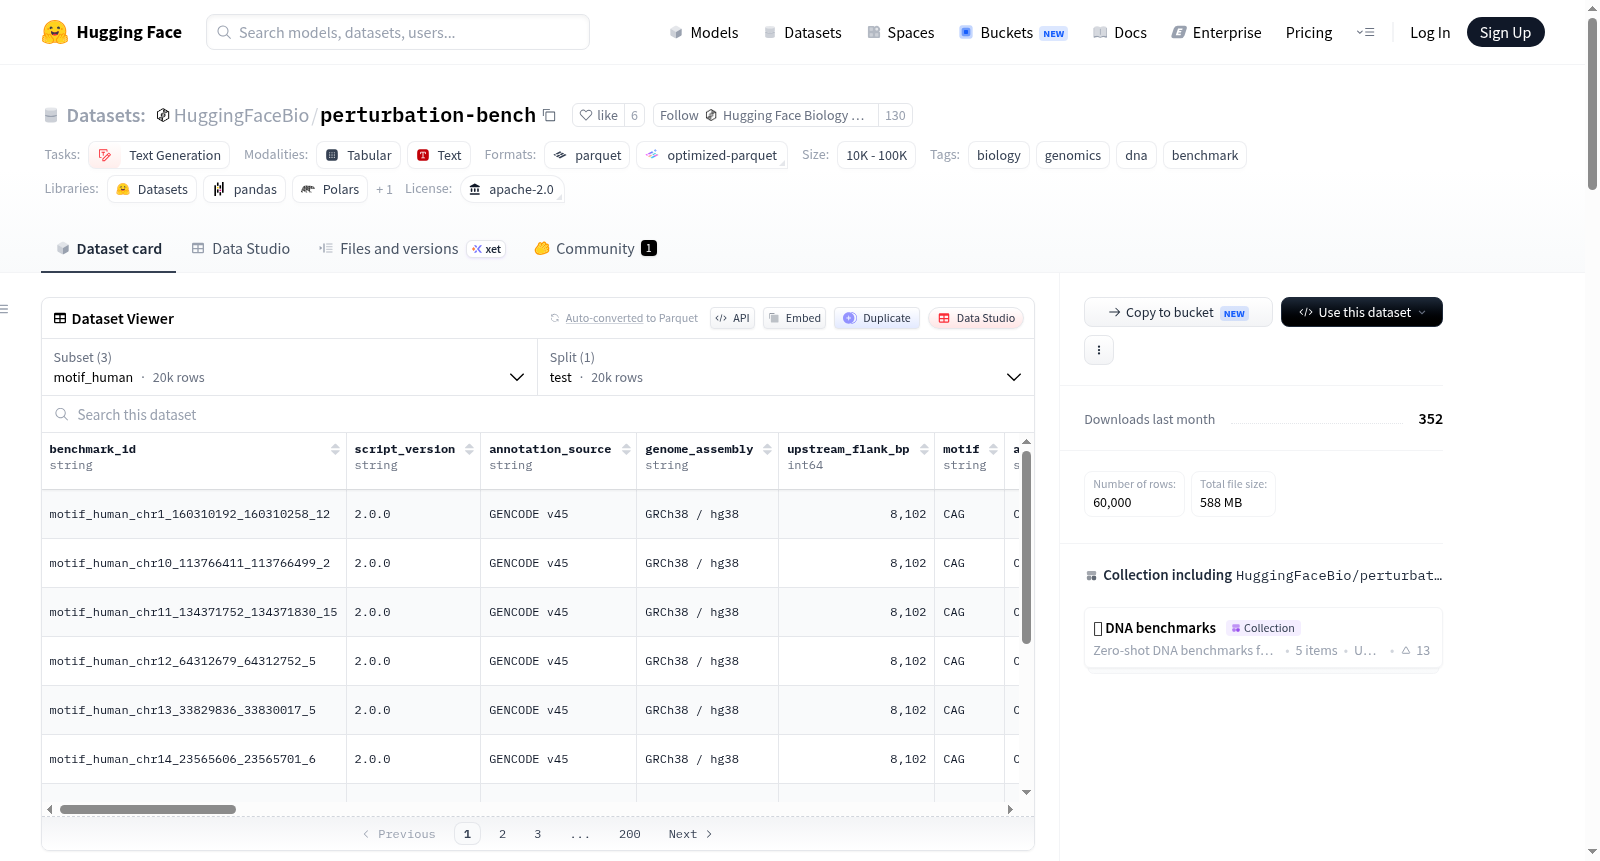
Task: Click the benchmark tag
Action: click(1205, 155)
